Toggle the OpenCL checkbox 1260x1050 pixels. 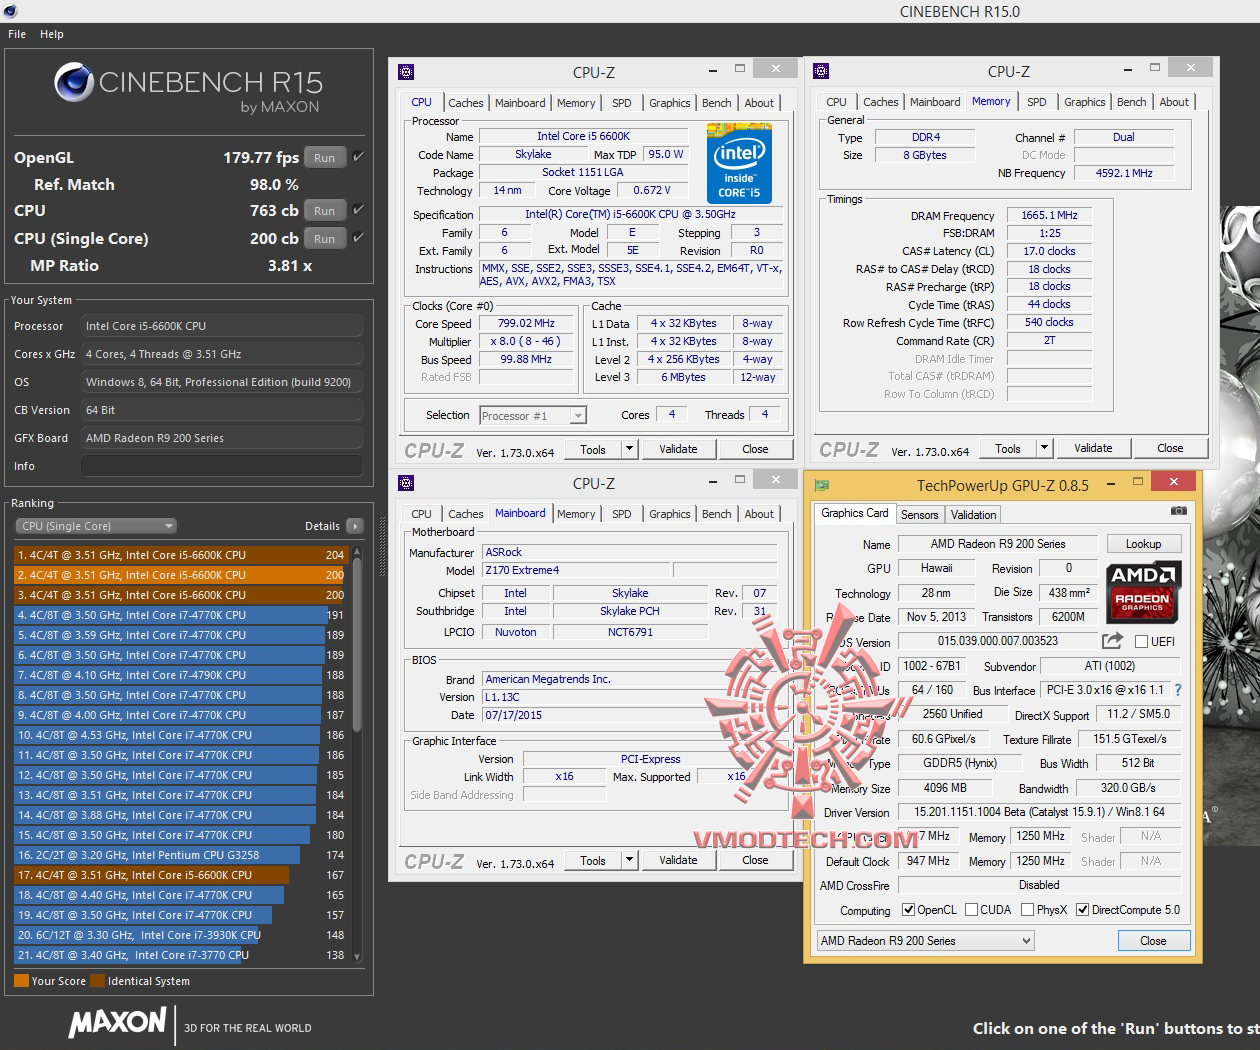click(x=908, y=910)
